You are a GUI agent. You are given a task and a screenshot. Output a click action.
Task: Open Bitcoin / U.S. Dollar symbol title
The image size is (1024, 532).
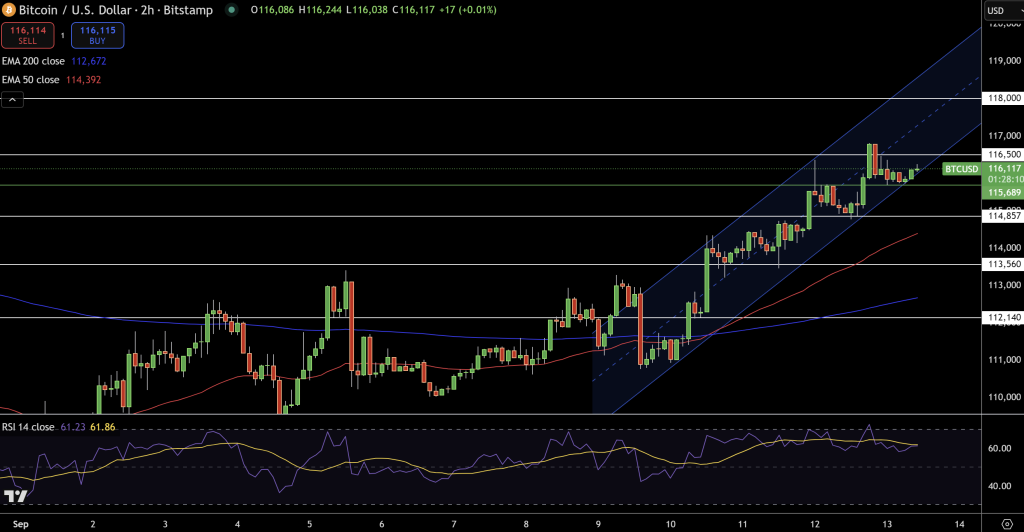point(116,10)
